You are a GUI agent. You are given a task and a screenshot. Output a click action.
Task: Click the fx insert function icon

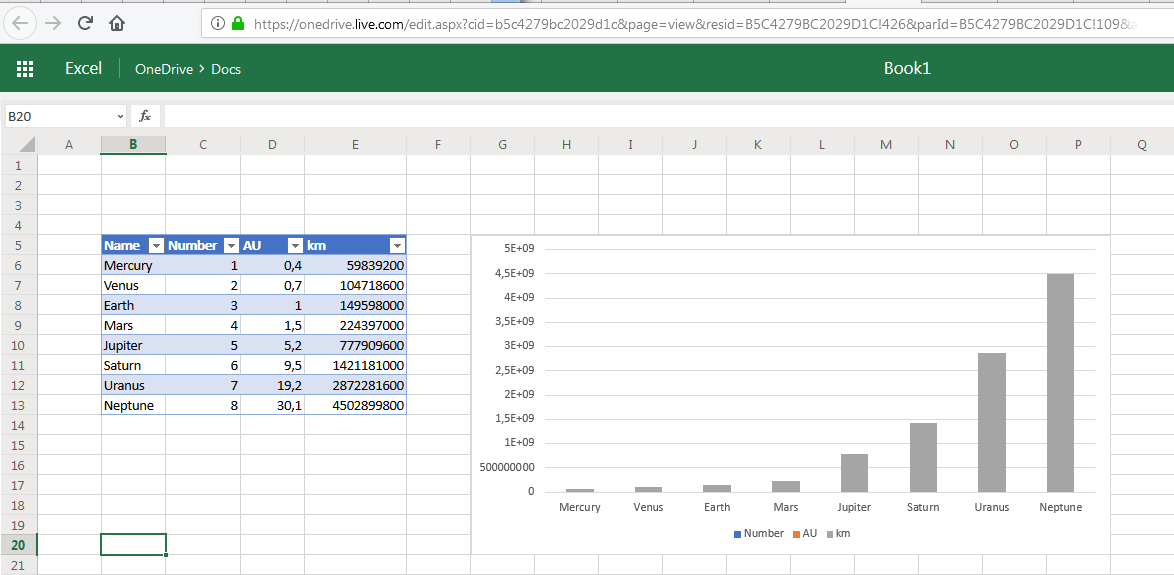tap(145, 116)
